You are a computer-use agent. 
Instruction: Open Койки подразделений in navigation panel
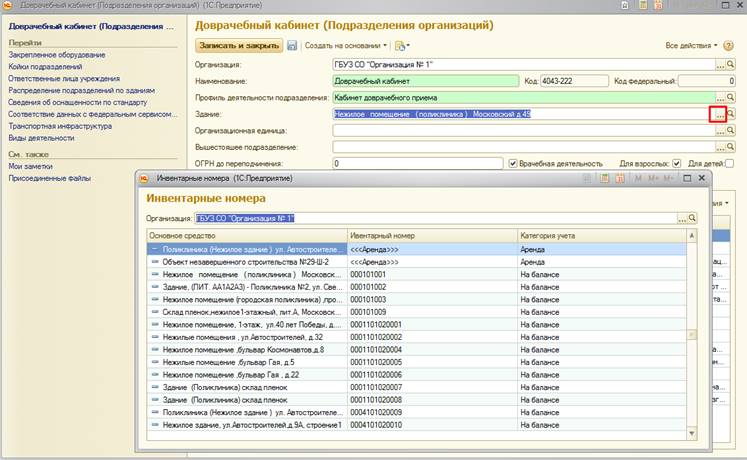(48, 66)
